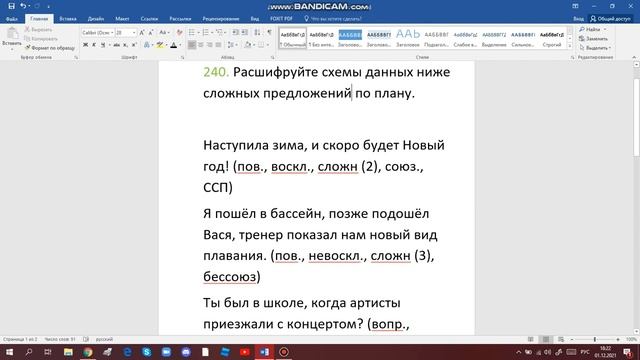Open Chrome from the taskbar
The image size is (640, 360).
(88, 352)
